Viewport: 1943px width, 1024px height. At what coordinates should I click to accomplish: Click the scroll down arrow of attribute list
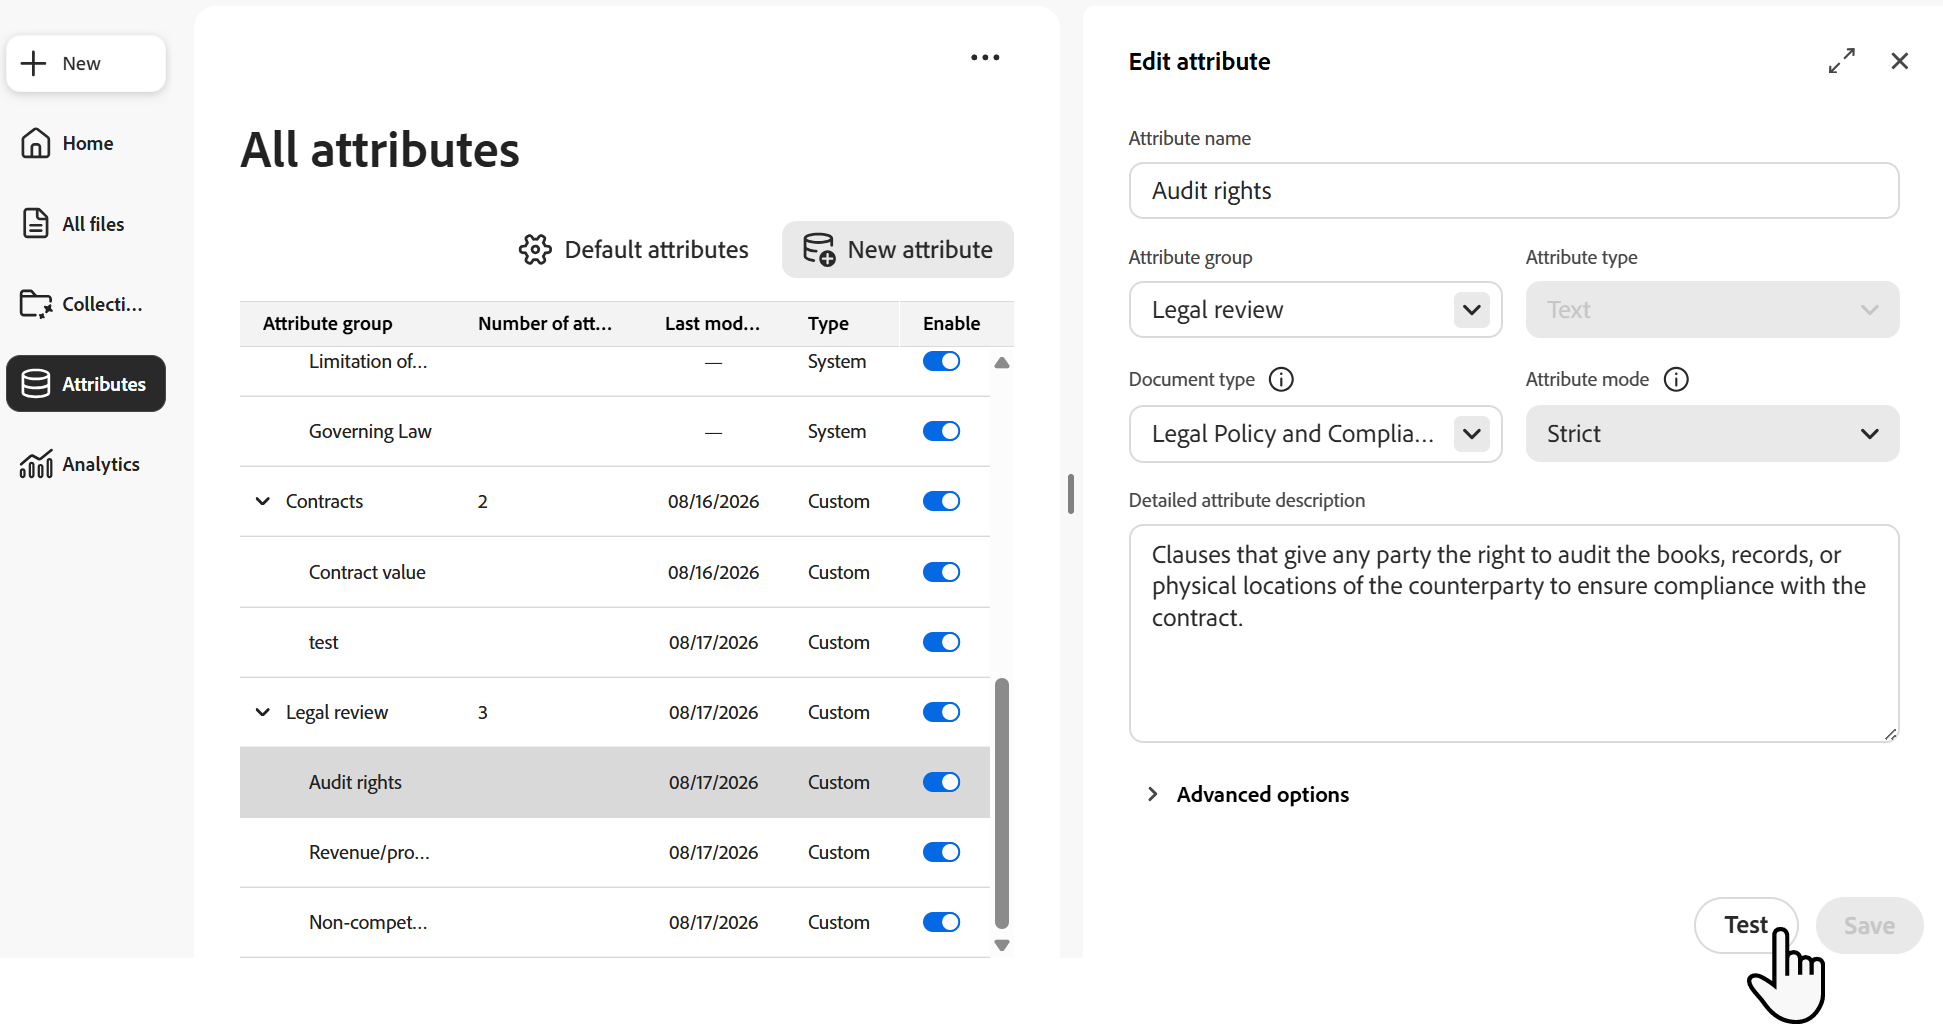[x=1002, y=945]
